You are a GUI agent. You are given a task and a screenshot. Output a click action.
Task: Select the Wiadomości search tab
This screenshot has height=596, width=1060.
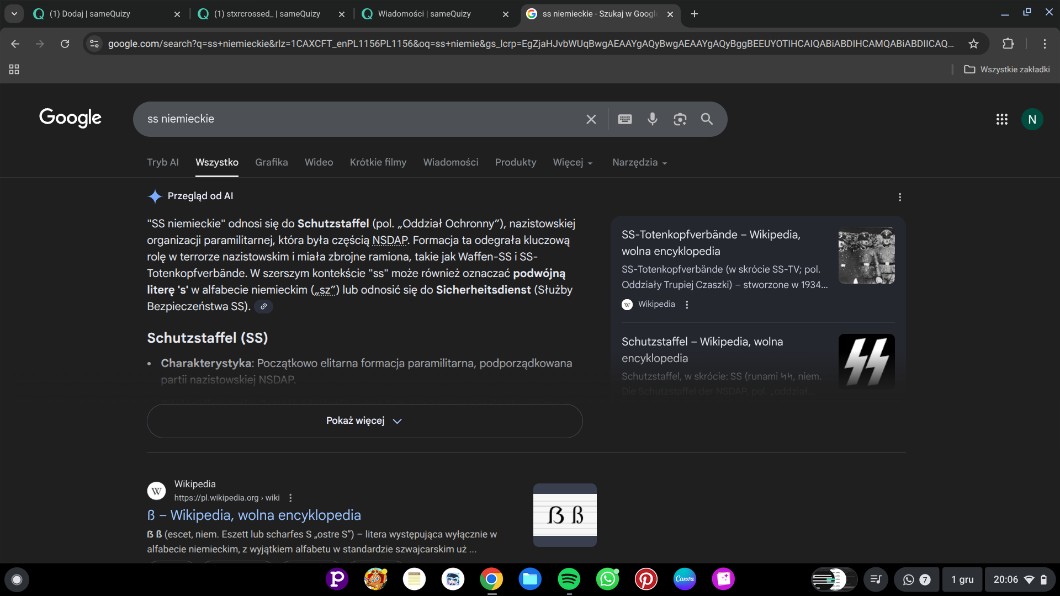[x=450, y=162]
